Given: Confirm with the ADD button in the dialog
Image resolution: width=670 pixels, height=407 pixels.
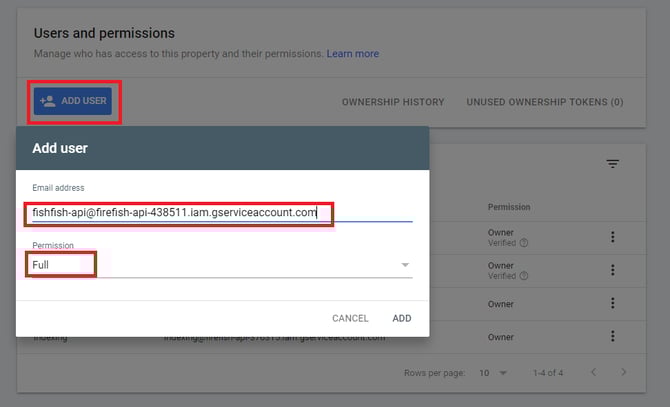Looking at the screenshot, I should tap(401, 318).
